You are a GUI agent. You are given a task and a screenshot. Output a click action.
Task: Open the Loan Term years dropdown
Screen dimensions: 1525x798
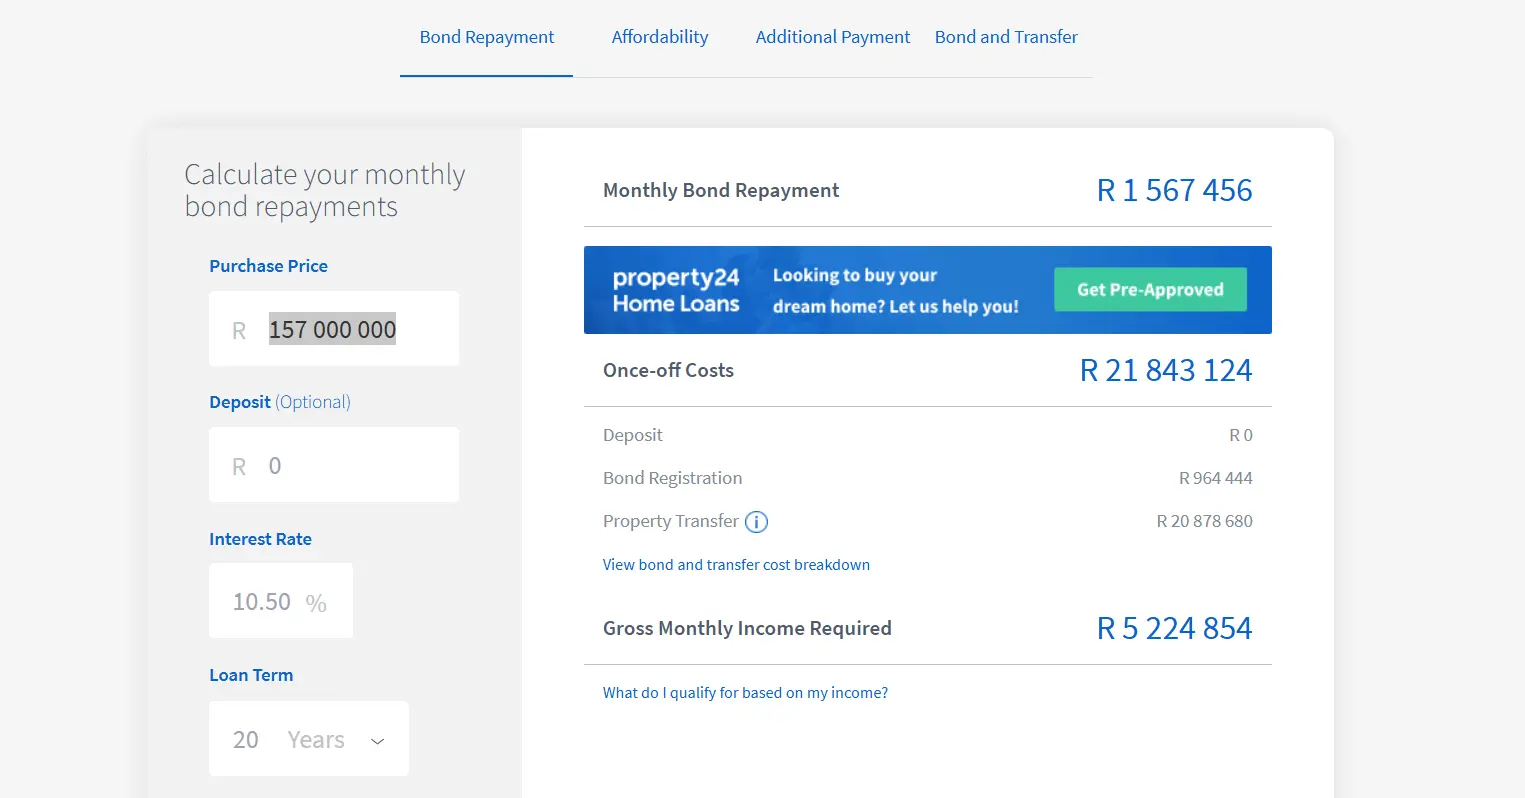[x=309, y=739]
